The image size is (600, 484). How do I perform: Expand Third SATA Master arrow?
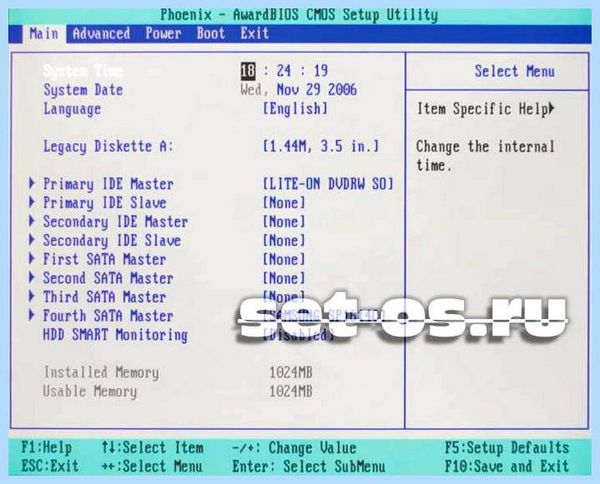[32, 296]
